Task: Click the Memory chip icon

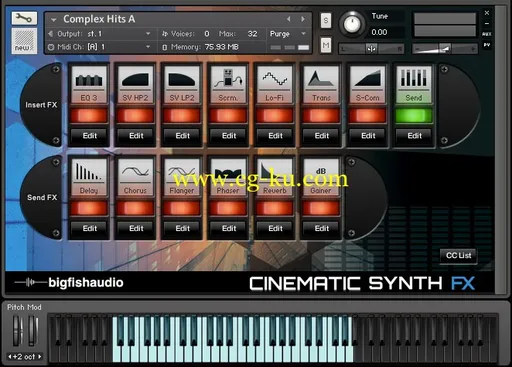Action: click(165, 47)
